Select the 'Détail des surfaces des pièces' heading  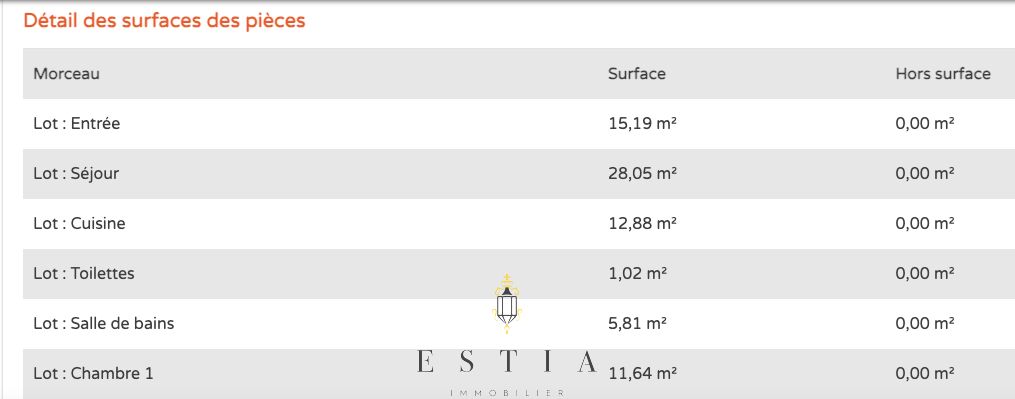tap(164, 21)
